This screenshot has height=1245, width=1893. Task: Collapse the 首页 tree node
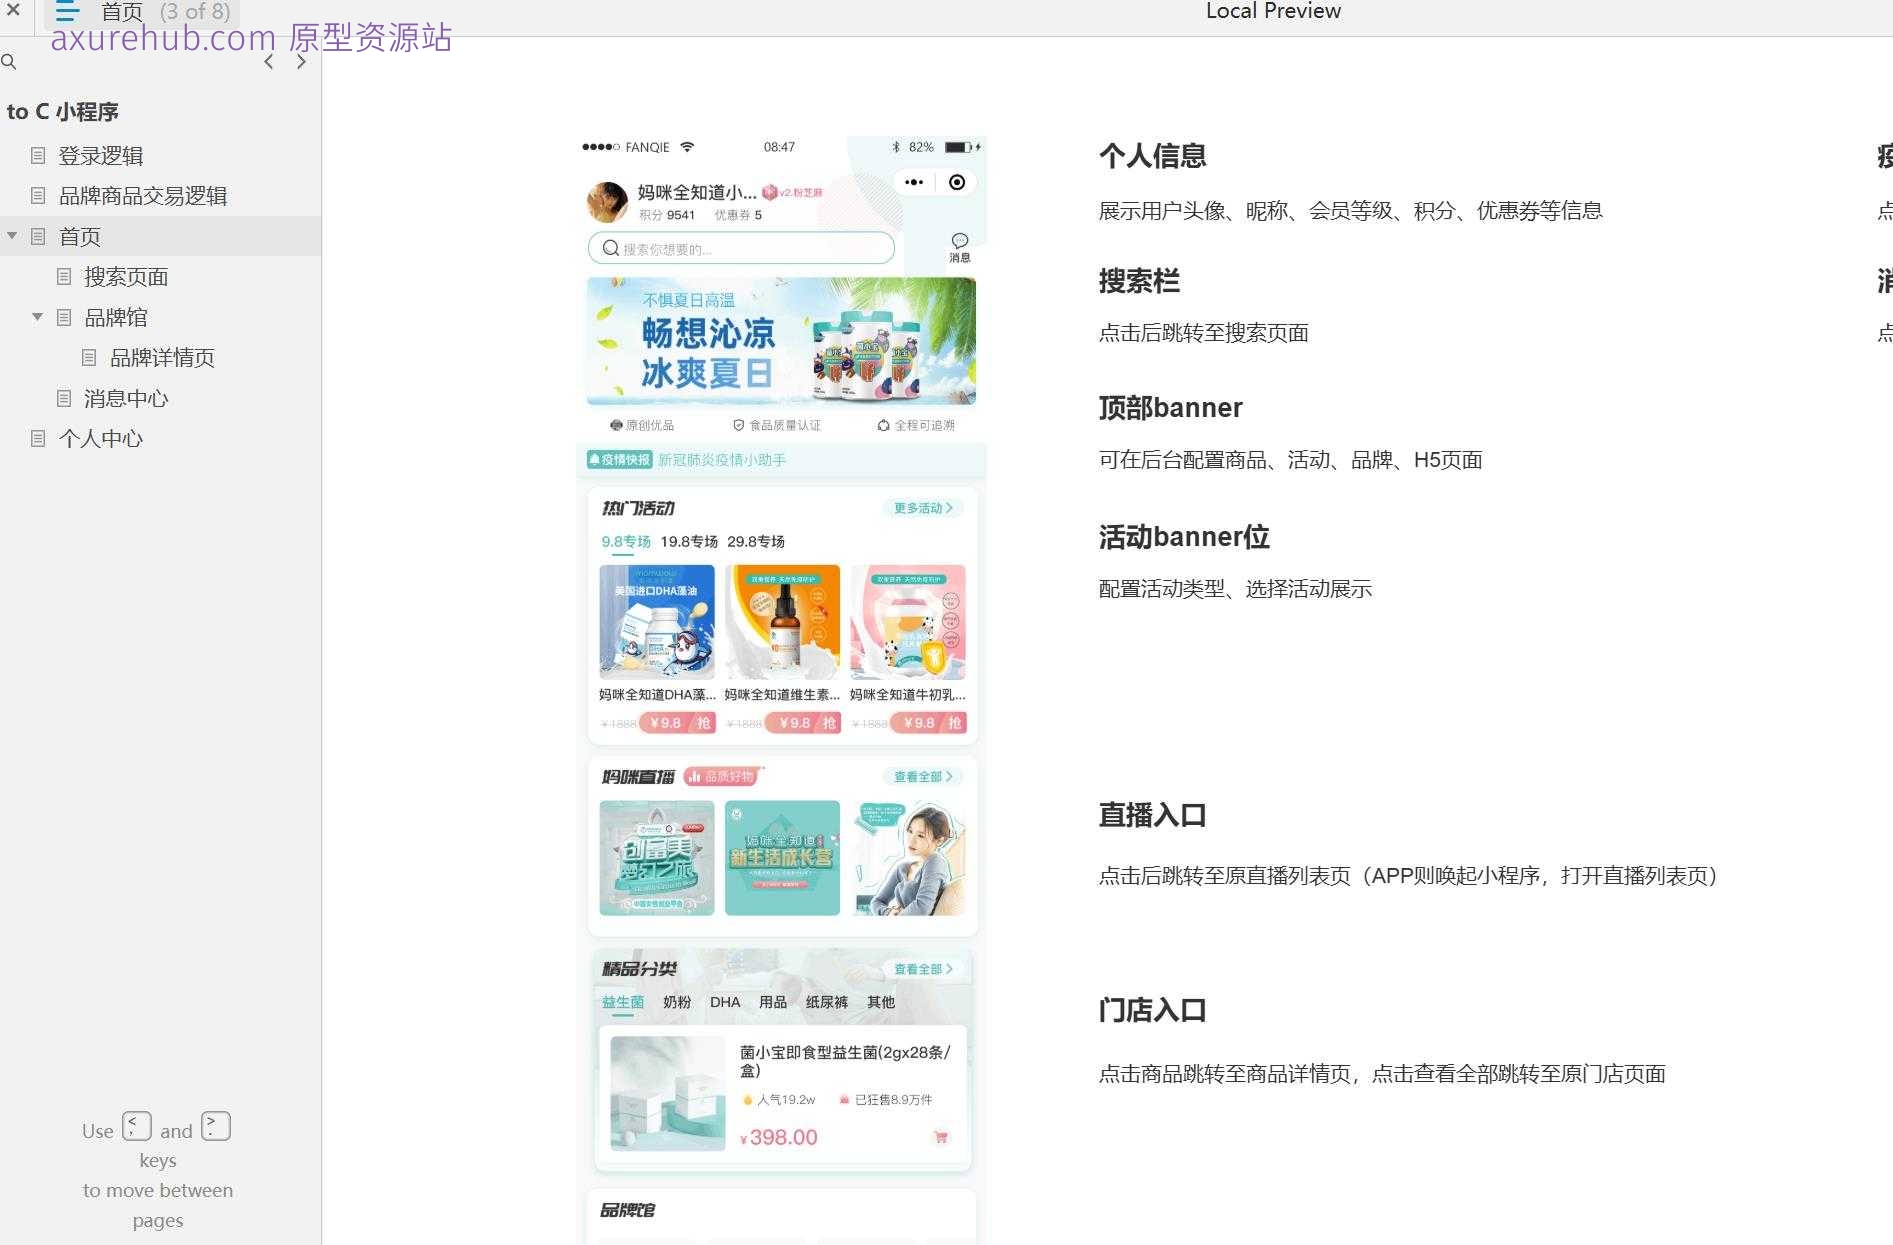[x=13, y=236]
